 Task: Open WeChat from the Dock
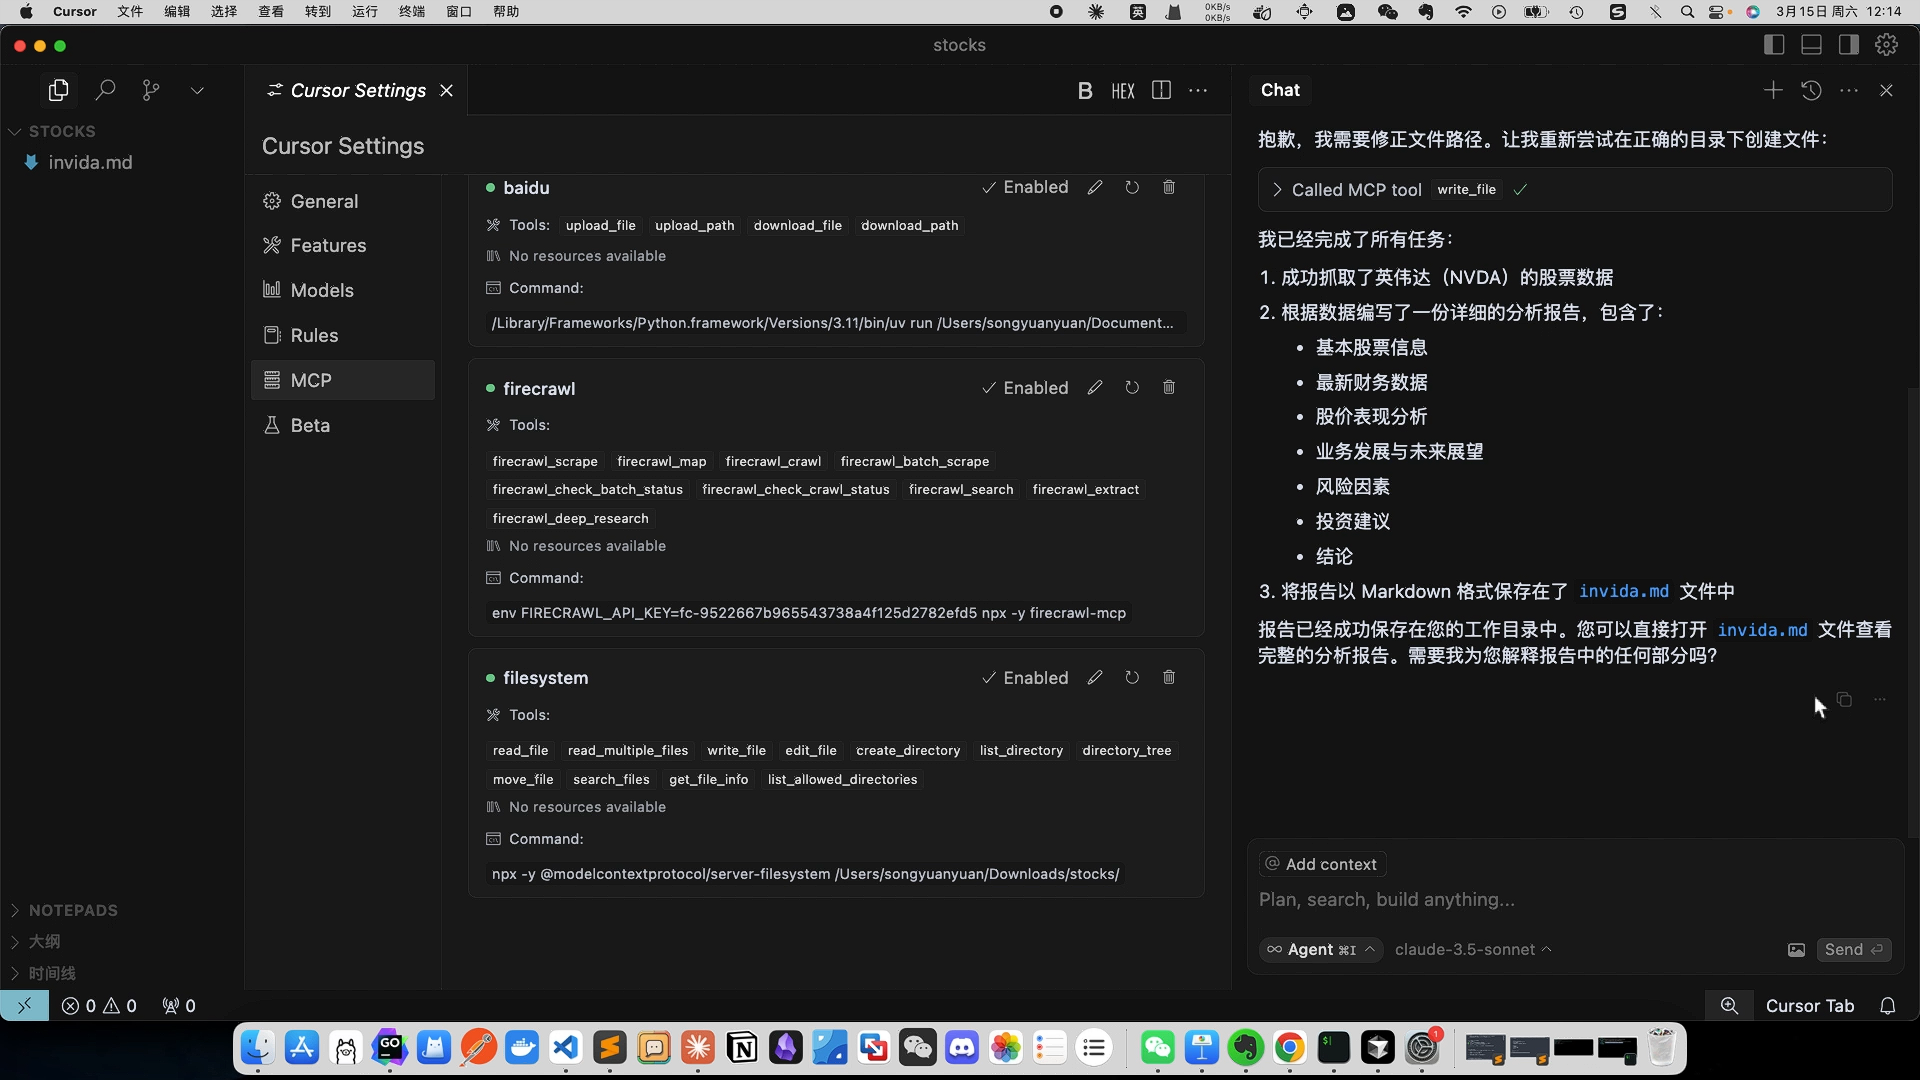point(1158,1048)
